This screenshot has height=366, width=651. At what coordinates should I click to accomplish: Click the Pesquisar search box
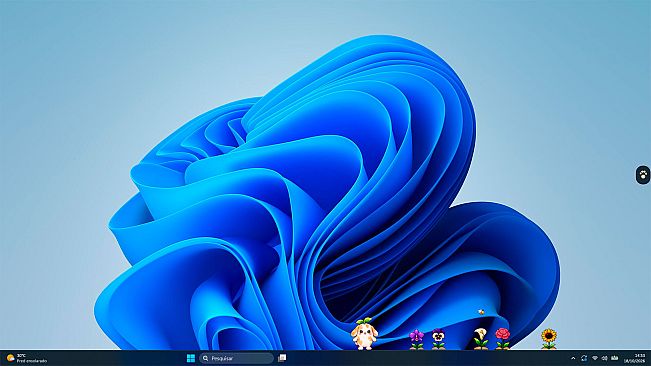[x=236, y=358]
